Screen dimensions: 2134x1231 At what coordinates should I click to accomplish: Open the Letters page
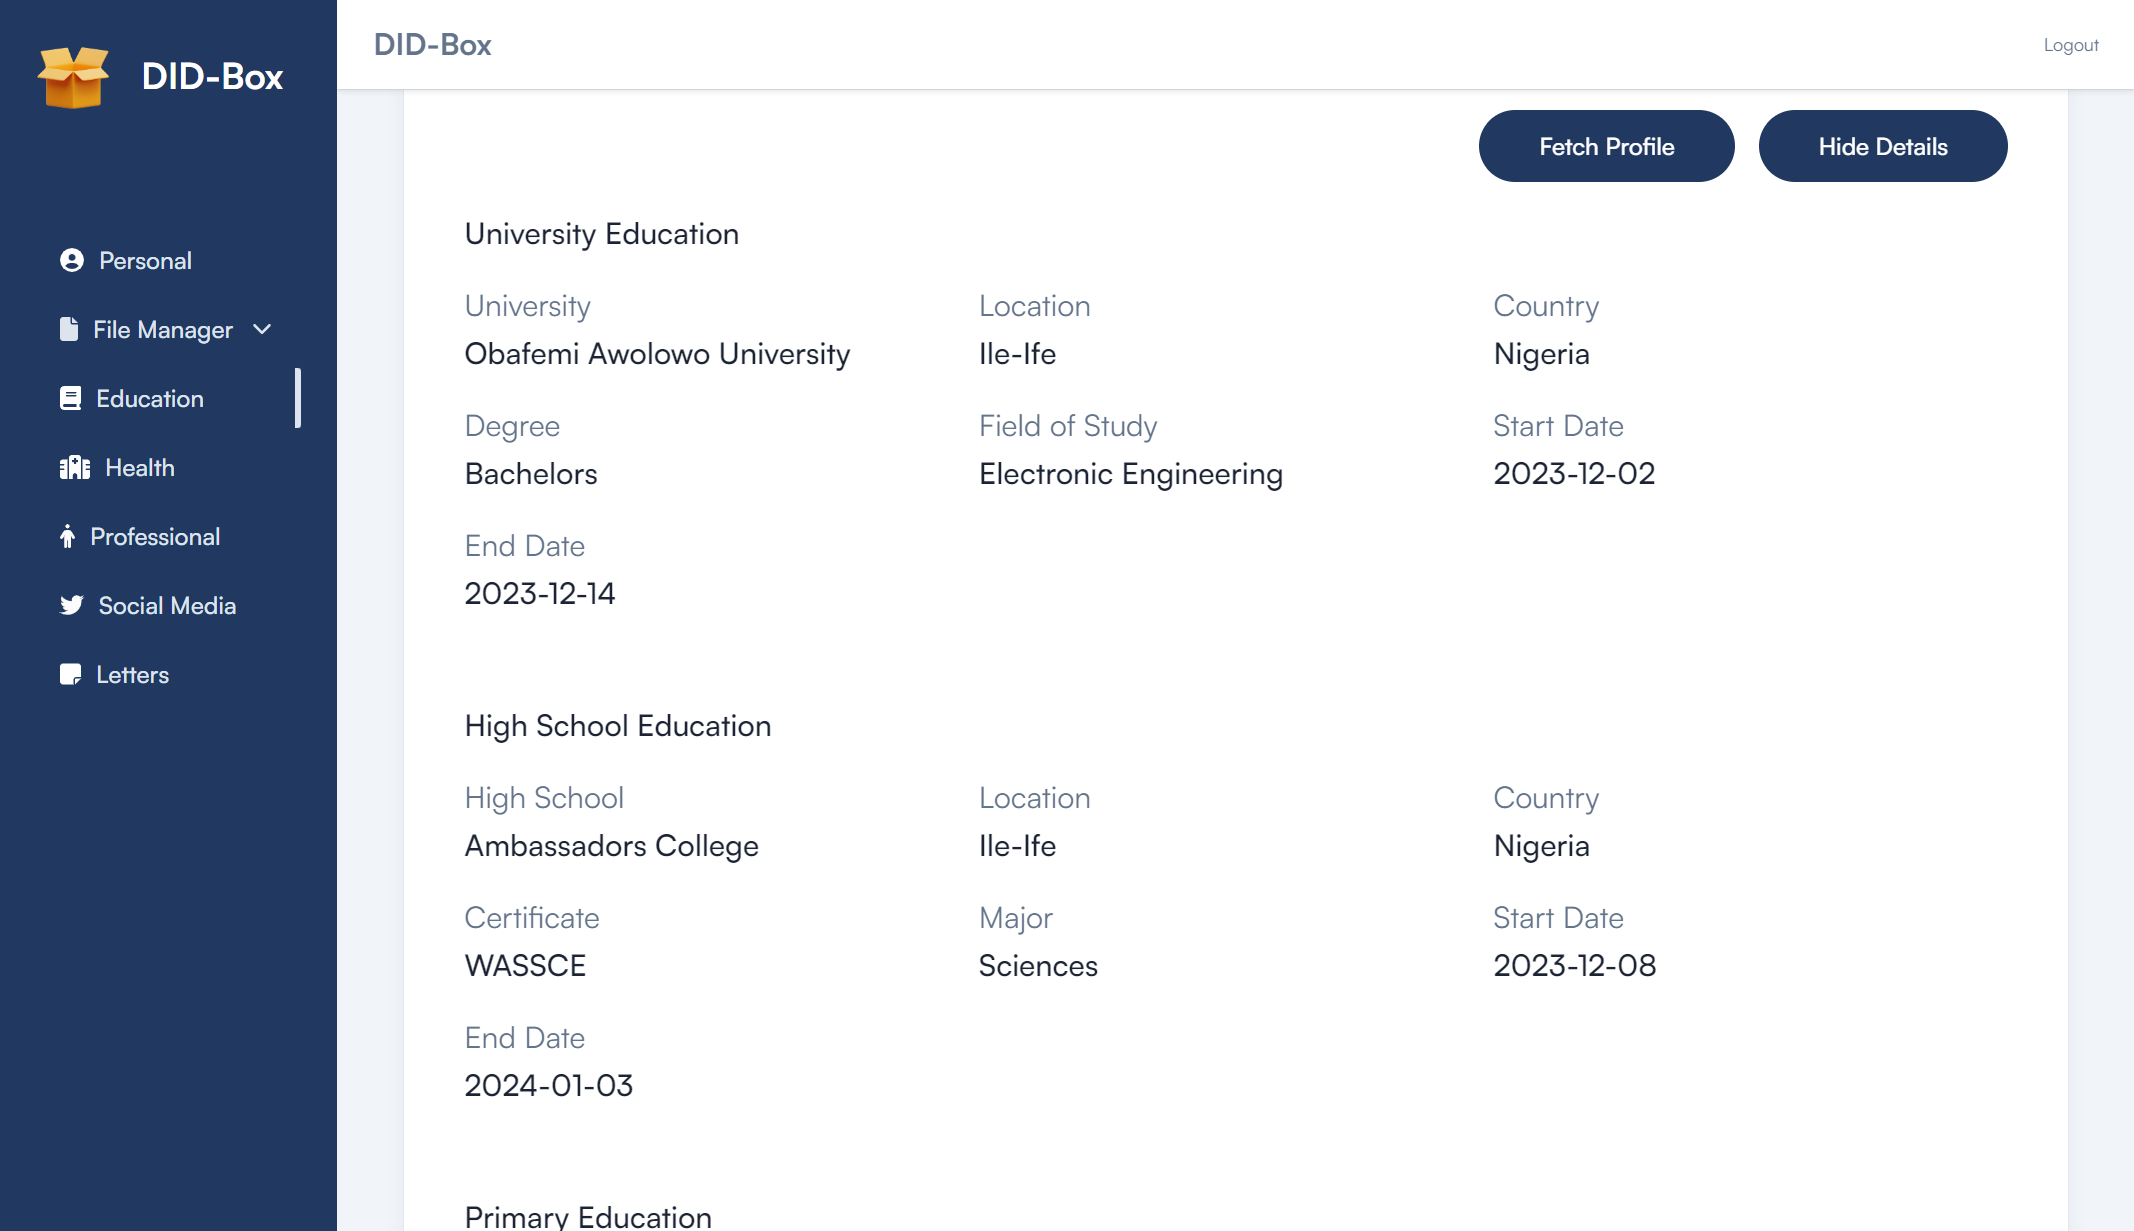pos(132,674)
